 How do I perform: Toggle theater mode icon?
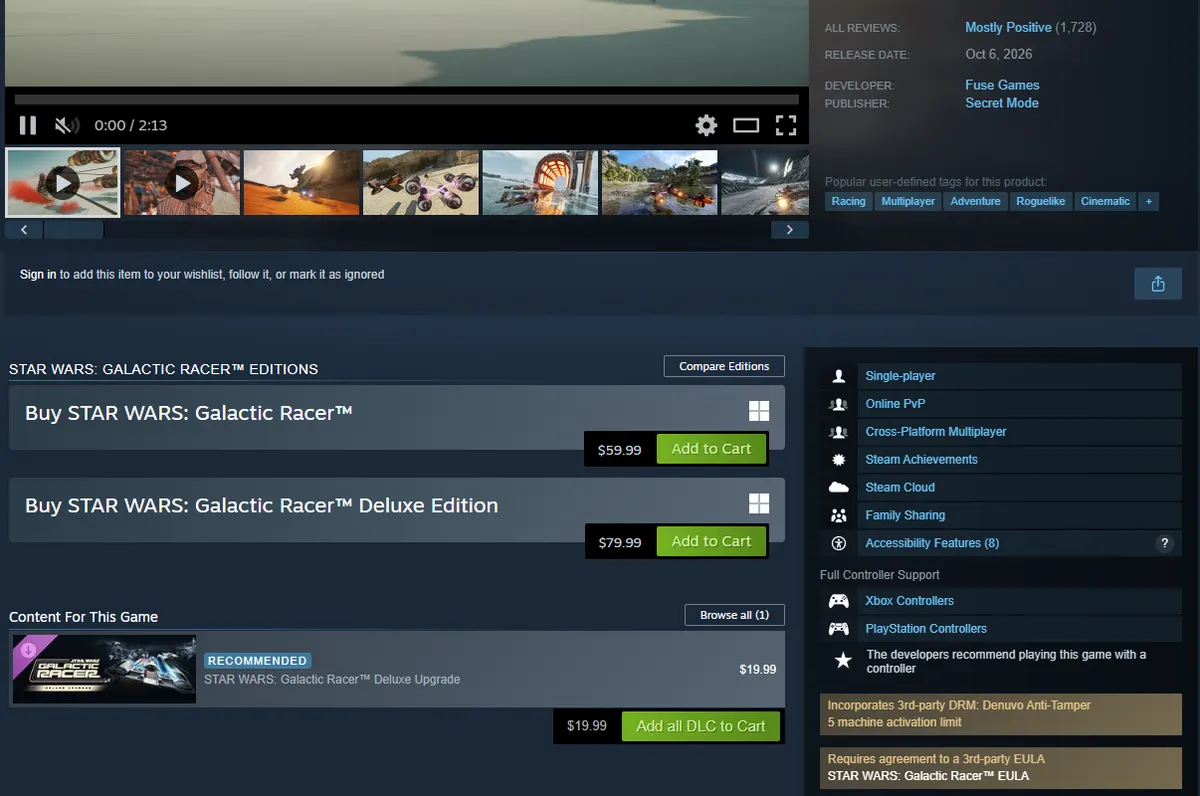[746, 125]
